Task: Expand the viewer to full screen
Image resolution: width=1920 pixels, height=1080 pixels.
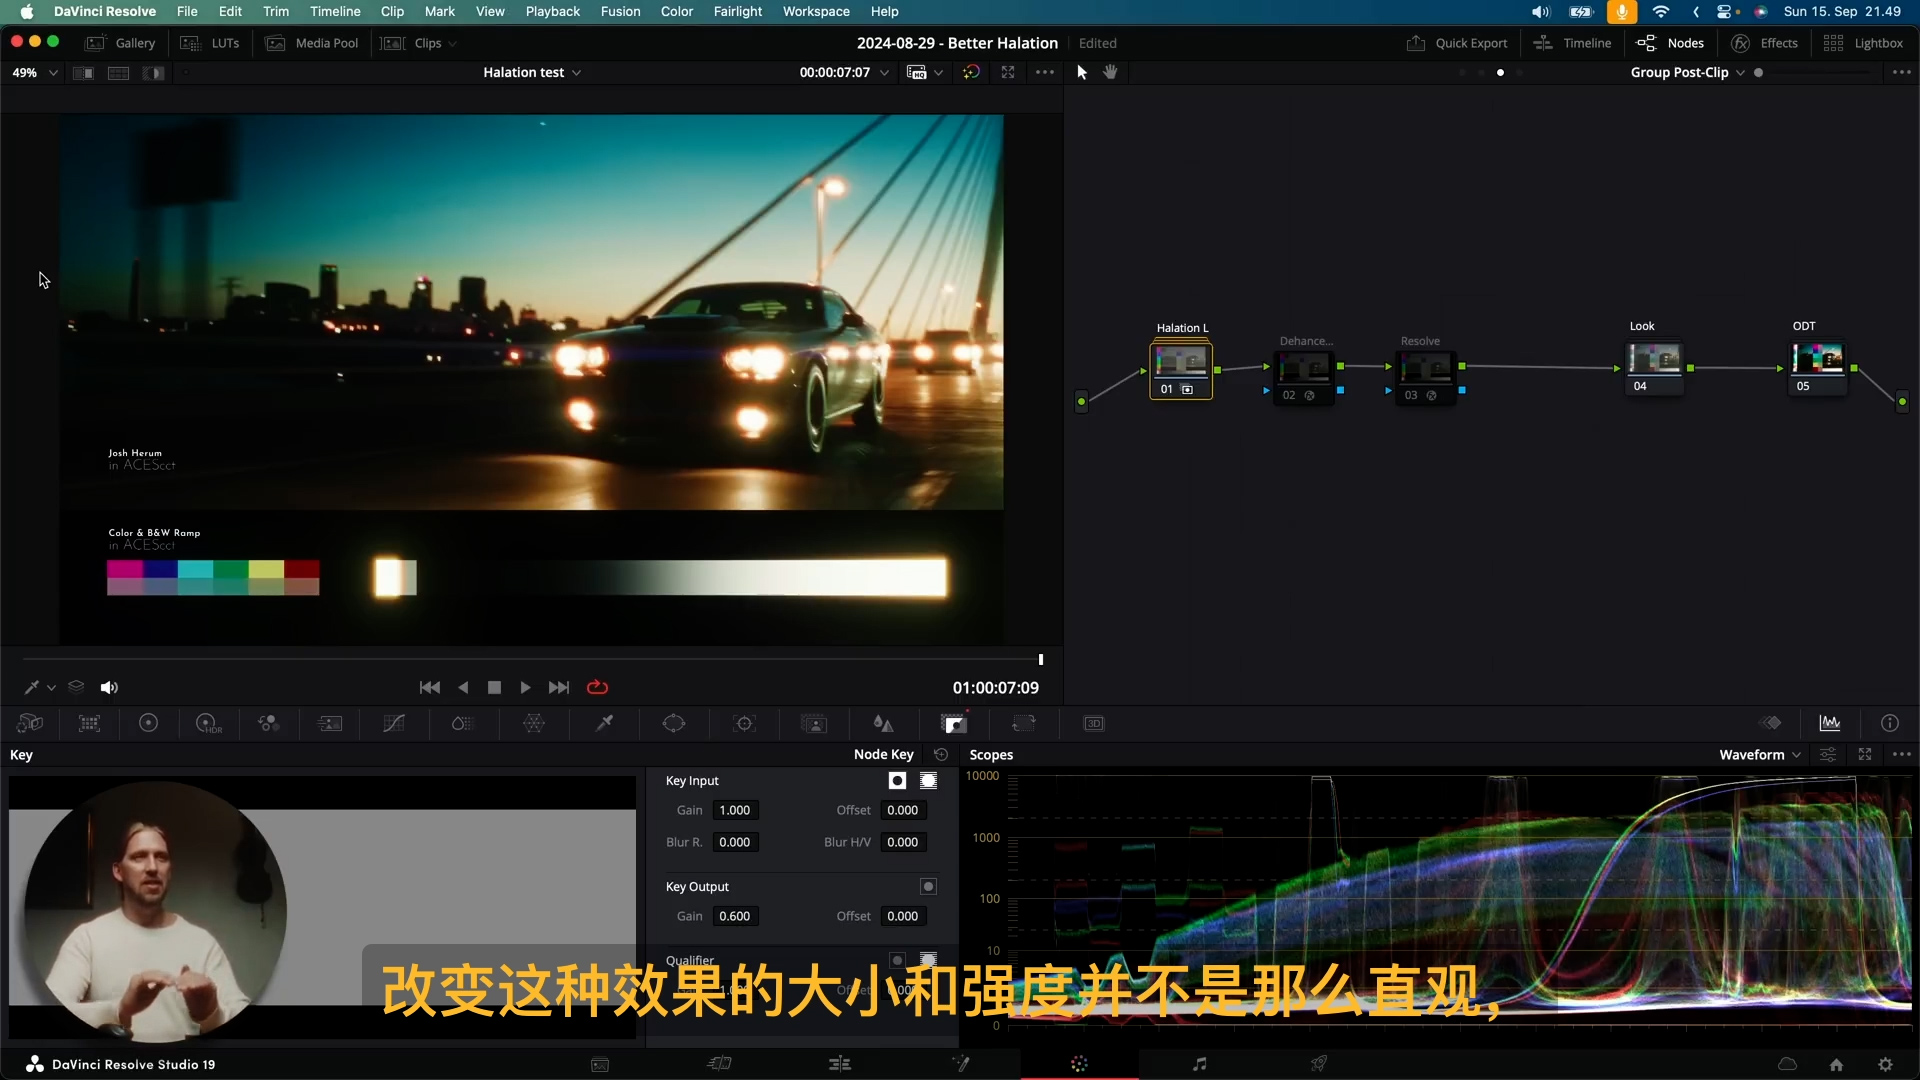Action: click(1008, 72)
